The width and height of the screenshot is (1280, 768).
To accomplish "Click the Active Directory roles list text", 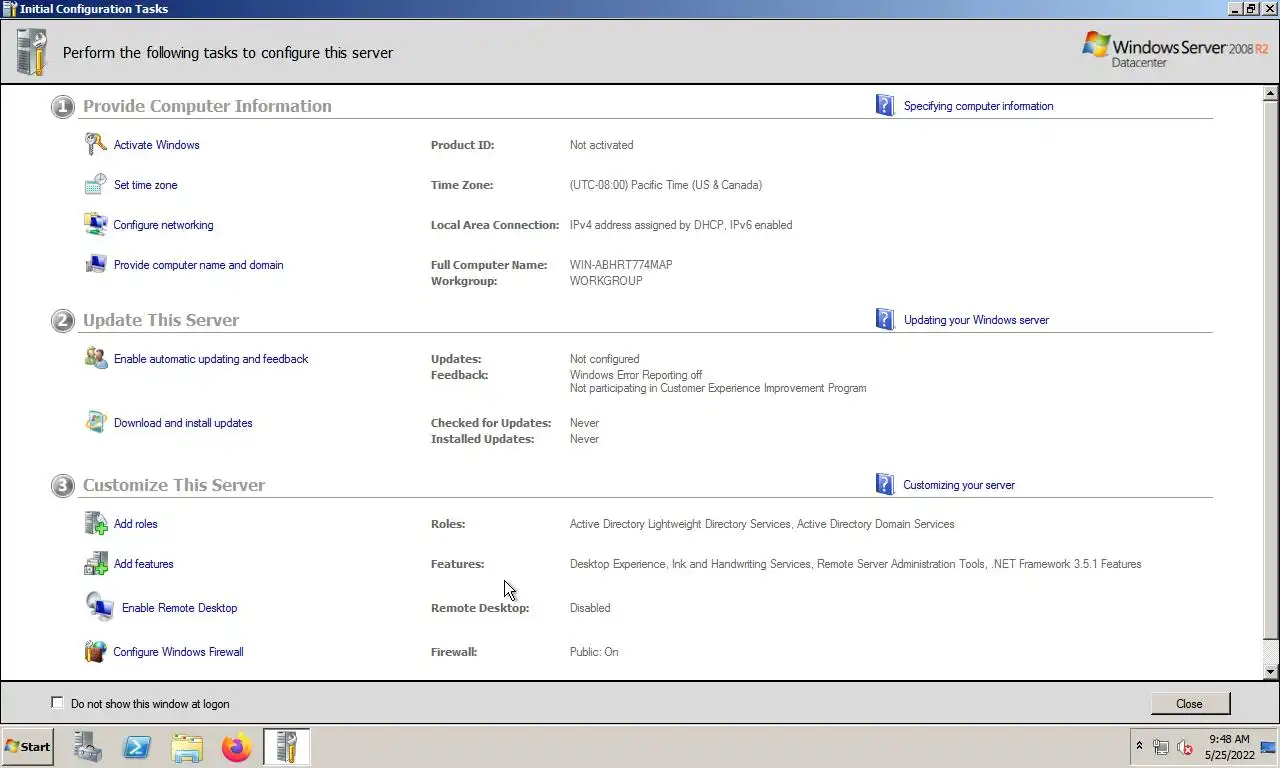I will [x=762, y=524].
